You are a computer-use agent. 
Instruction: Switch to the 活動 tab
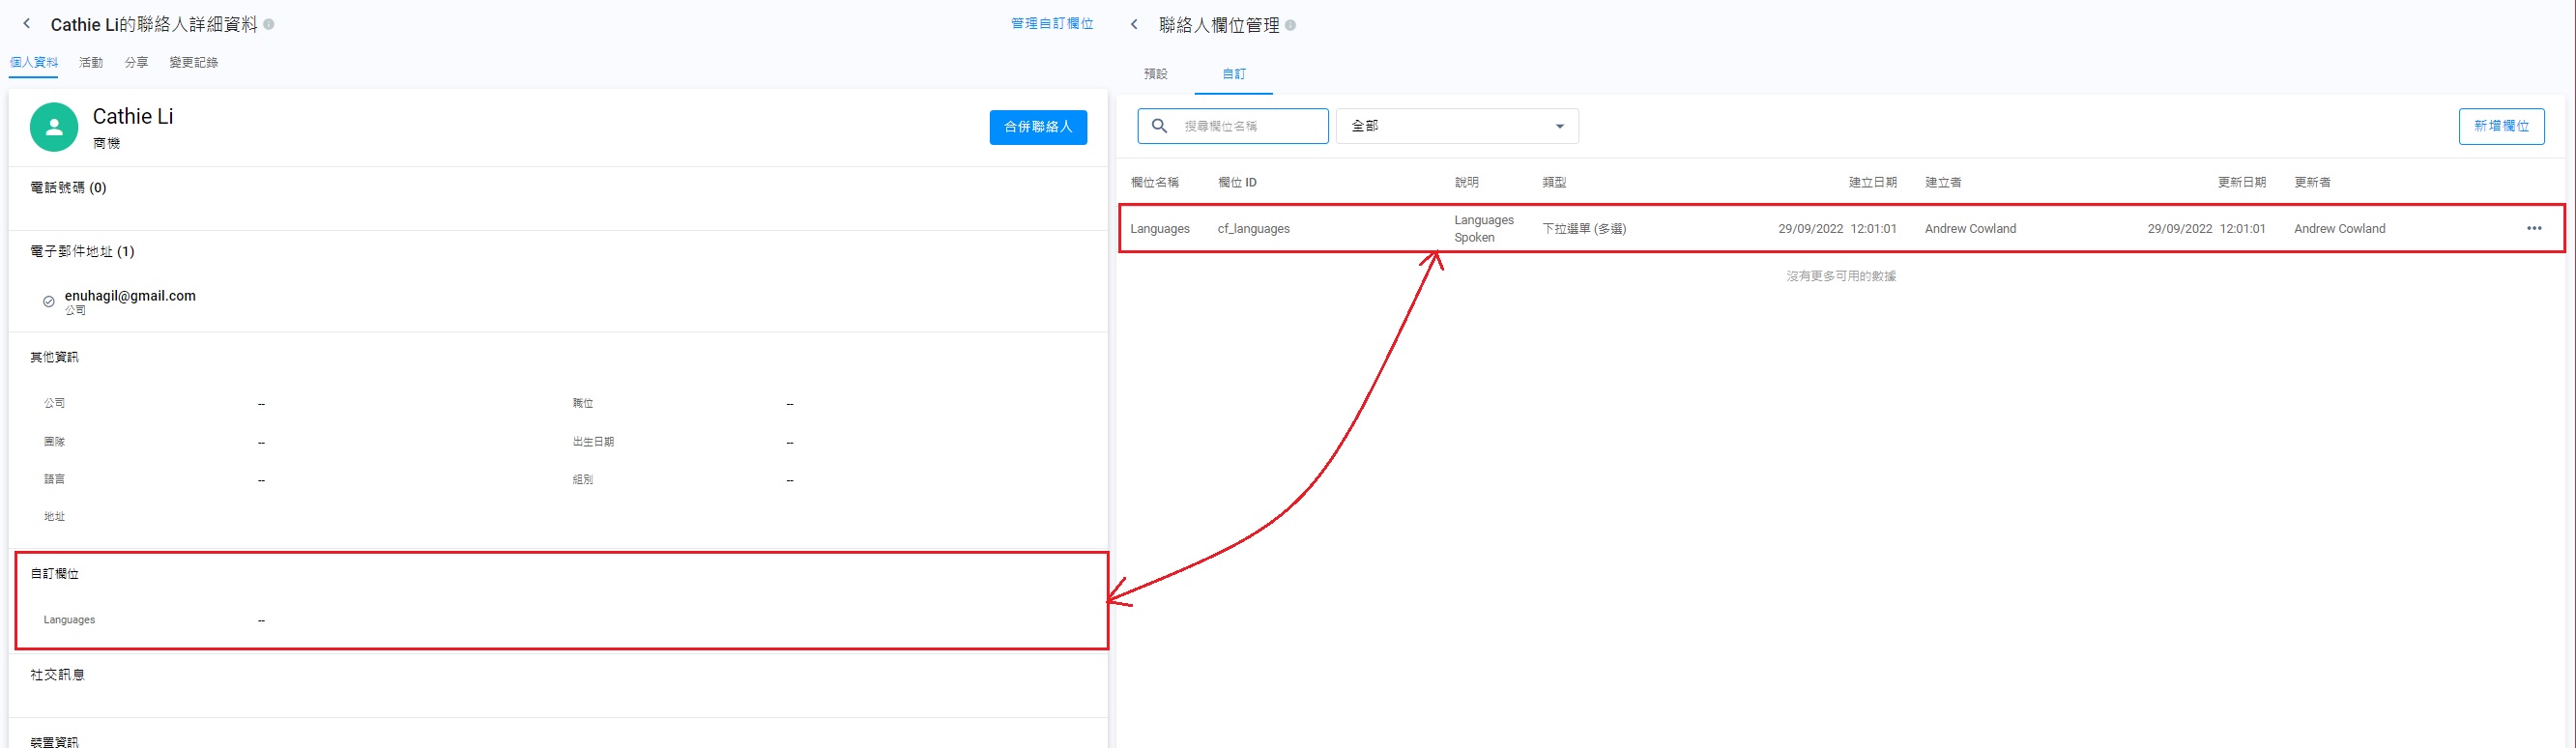pyautogui.click(x=91, y=63)
